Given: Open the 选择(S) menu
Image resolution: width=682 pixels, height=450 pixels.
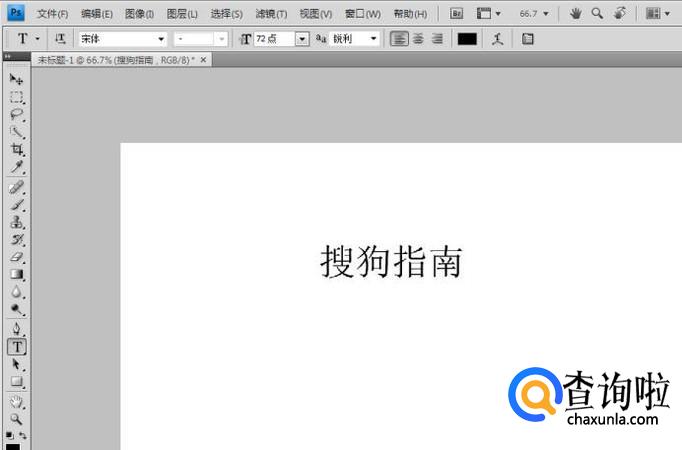Looking at the screenshot, I should pos(226,14).
